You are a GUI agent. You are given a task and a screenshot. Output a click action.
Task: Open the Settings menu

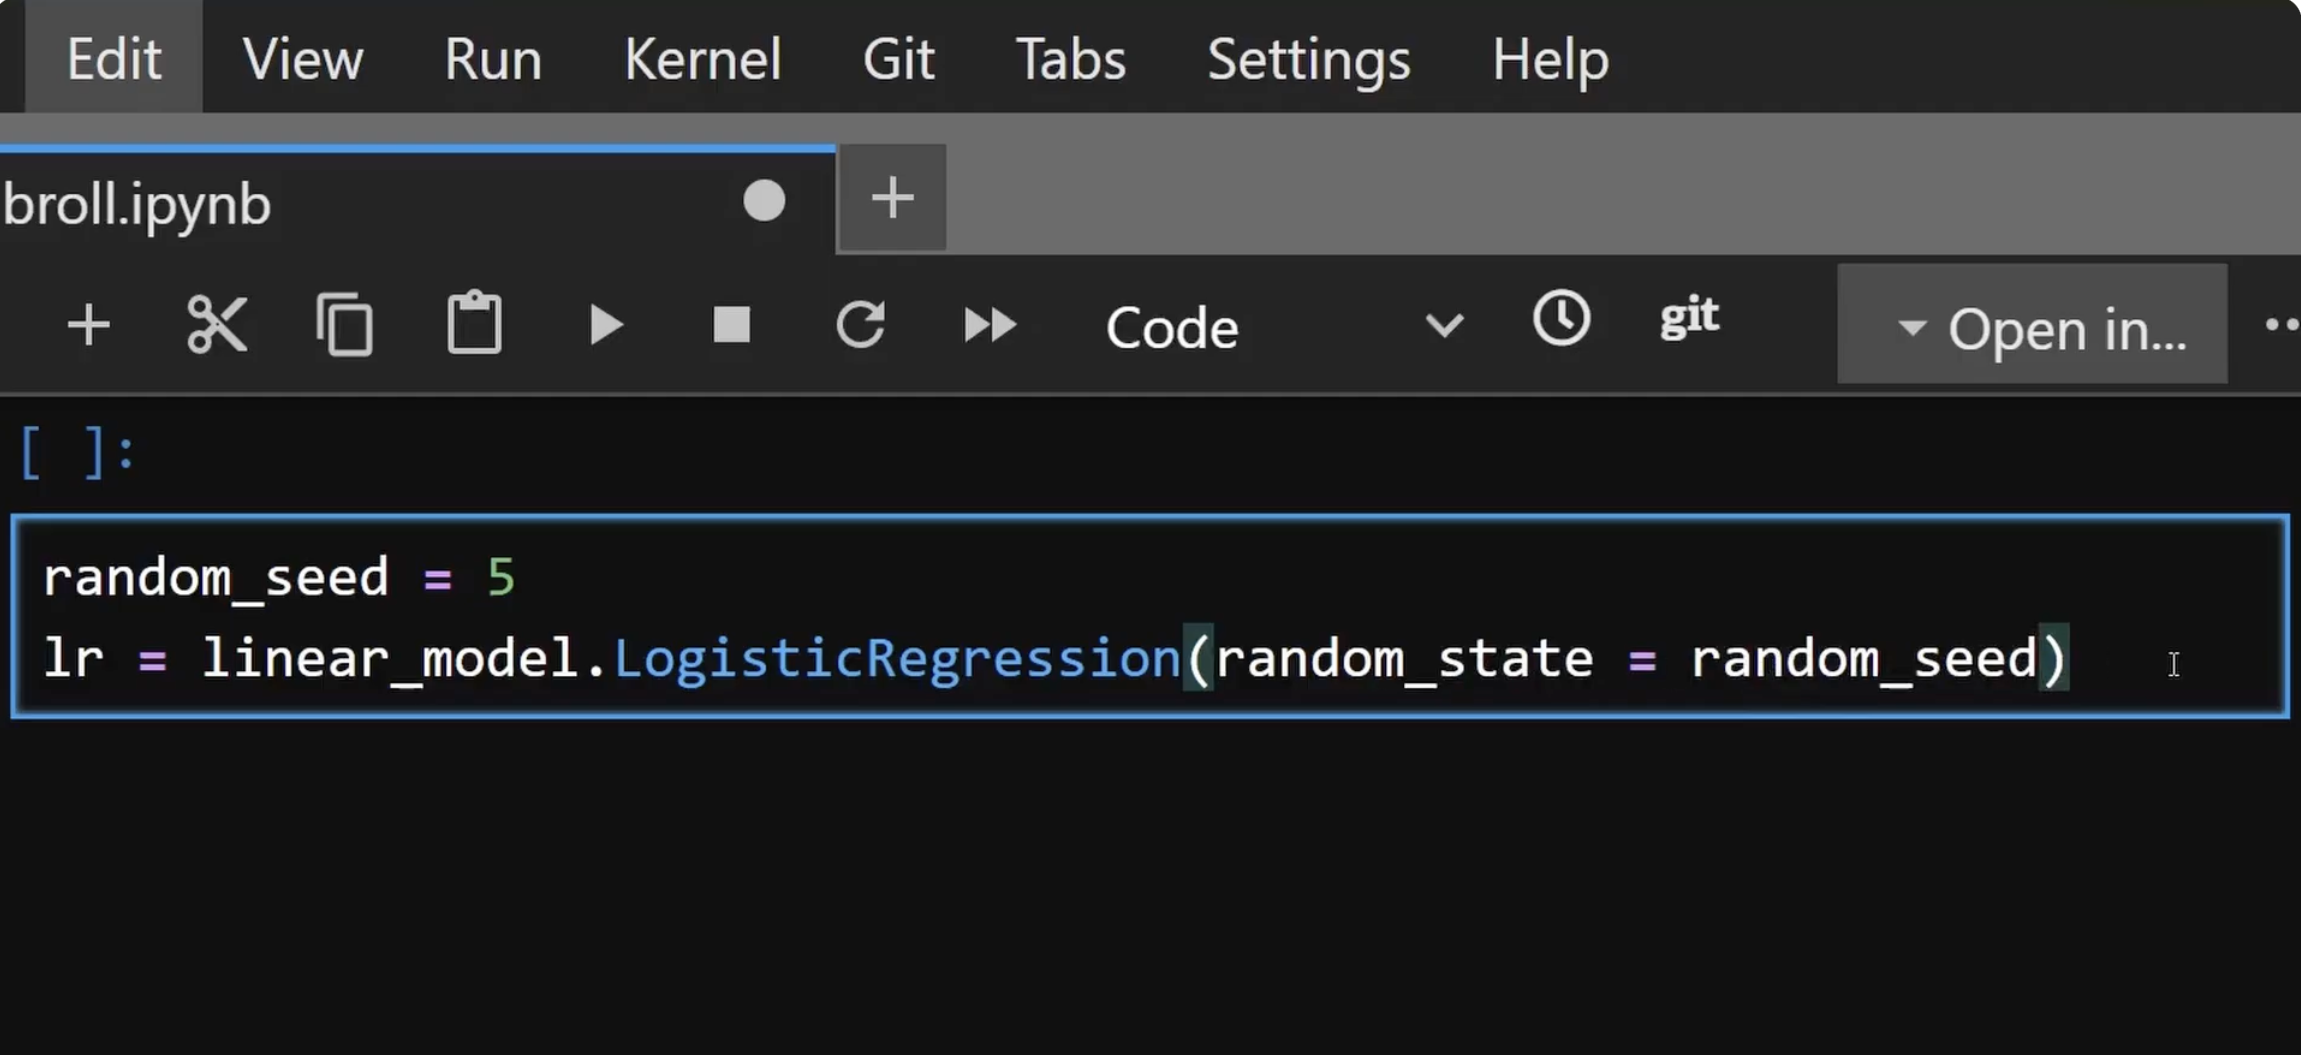tap(1308, 60)
